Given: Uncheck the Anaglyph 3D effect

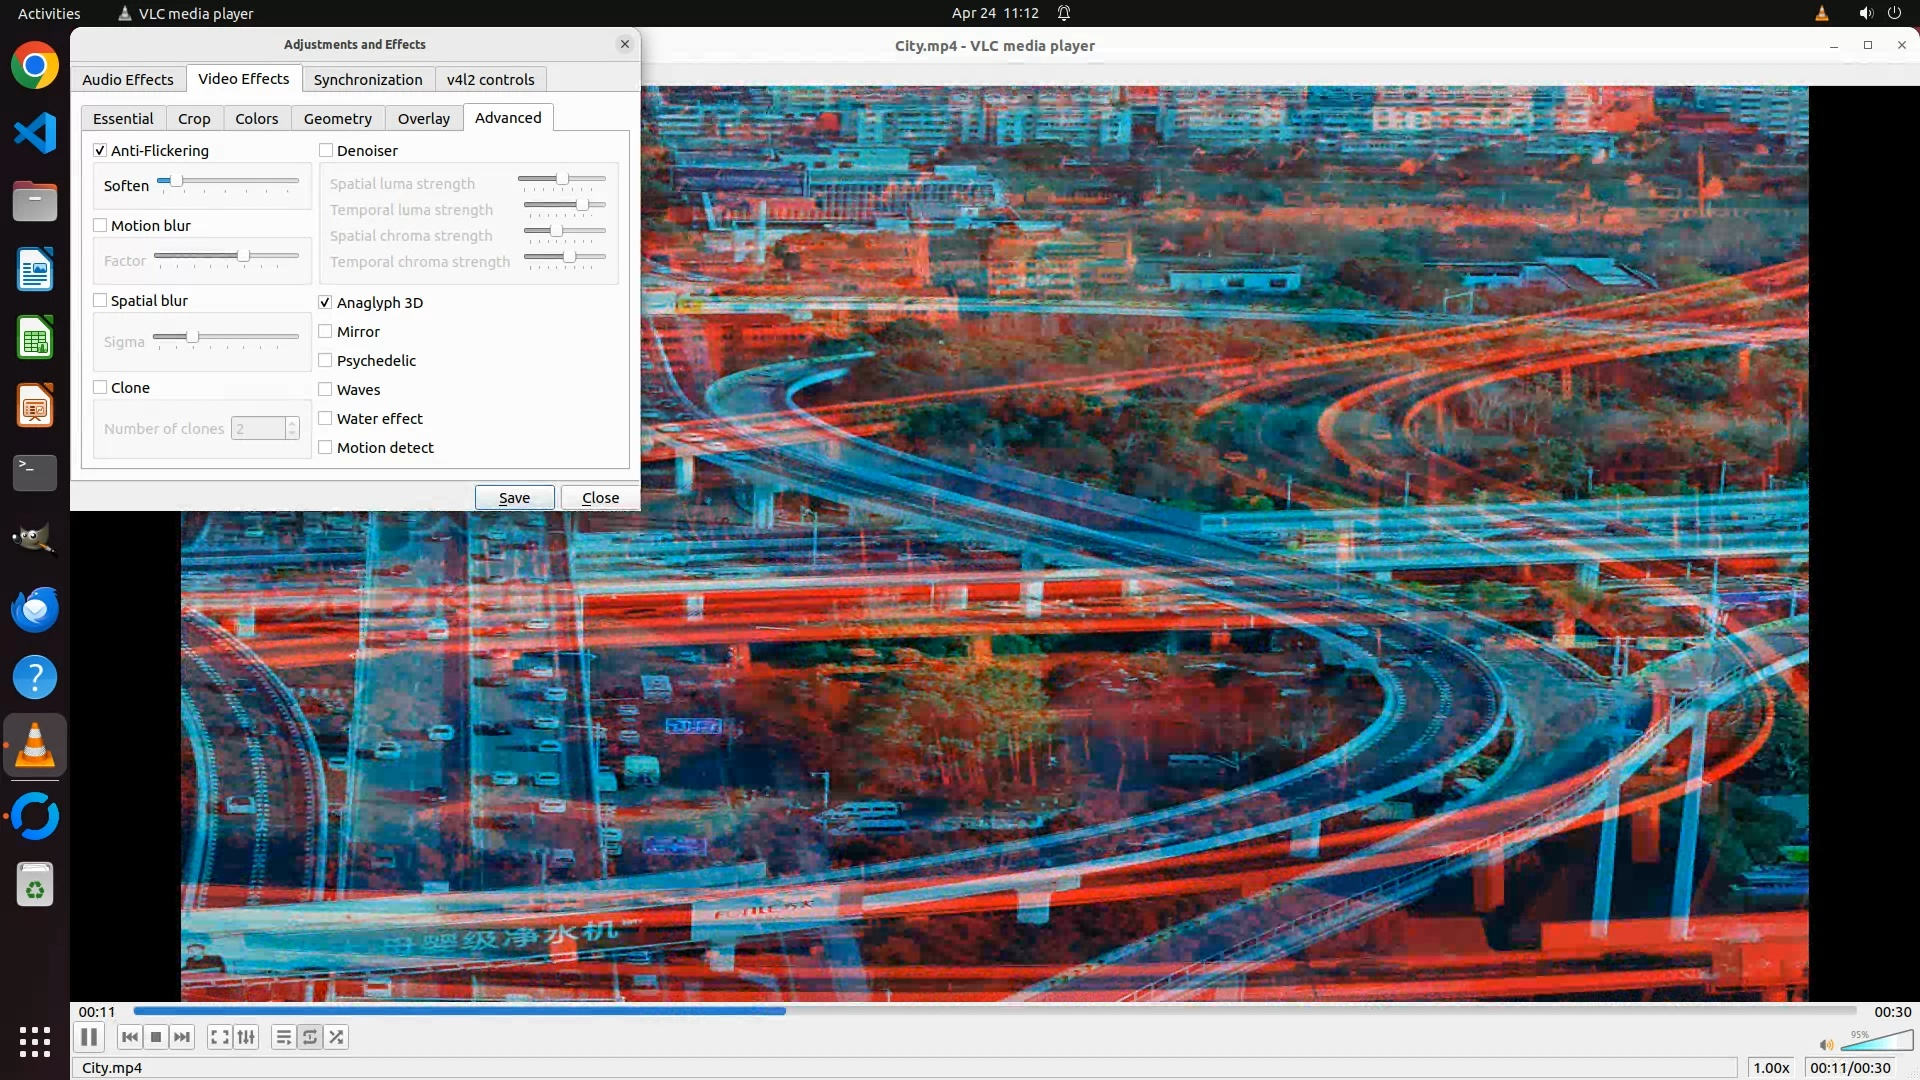Looking at the screenshot, I should pos(326,302).
